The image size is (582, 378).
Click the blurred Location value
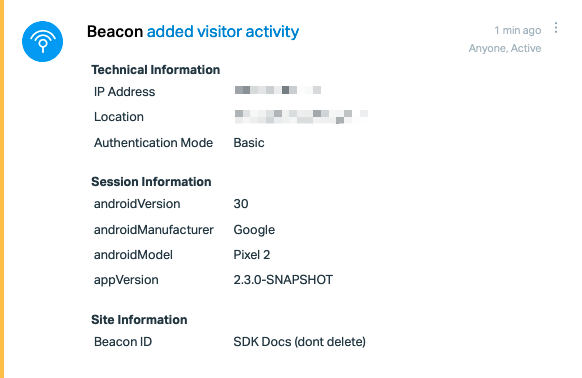[x=301, y=116]
